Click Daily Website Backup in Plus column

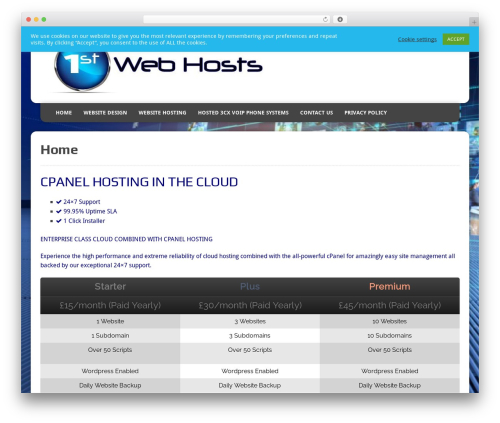(250, 385)
